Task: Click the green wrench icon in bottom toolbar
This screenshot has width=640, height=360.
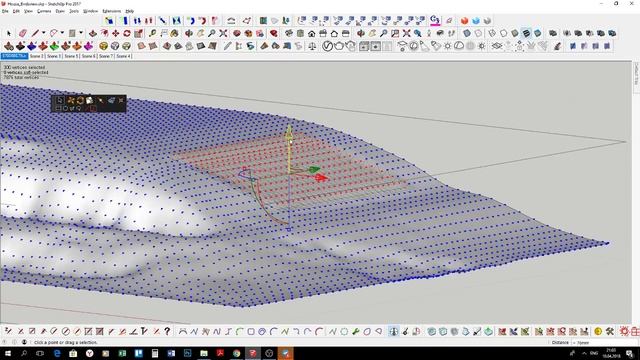Action: (356, 331)
